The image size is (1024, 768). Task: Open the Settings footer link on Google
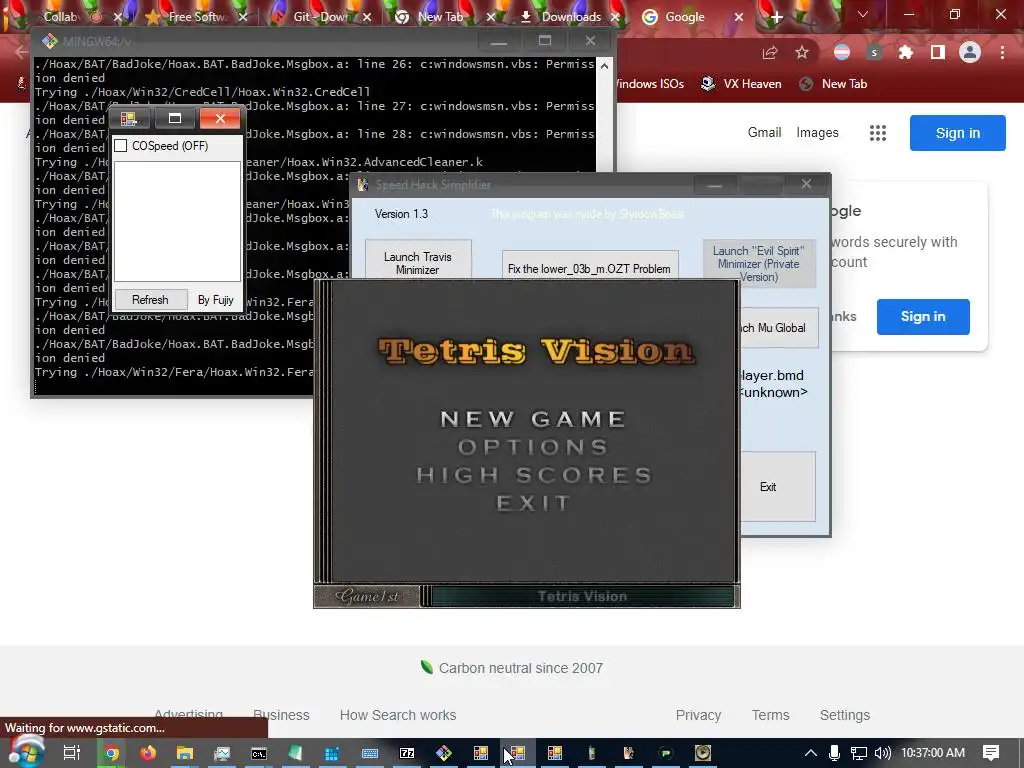[x=844, y=715]
